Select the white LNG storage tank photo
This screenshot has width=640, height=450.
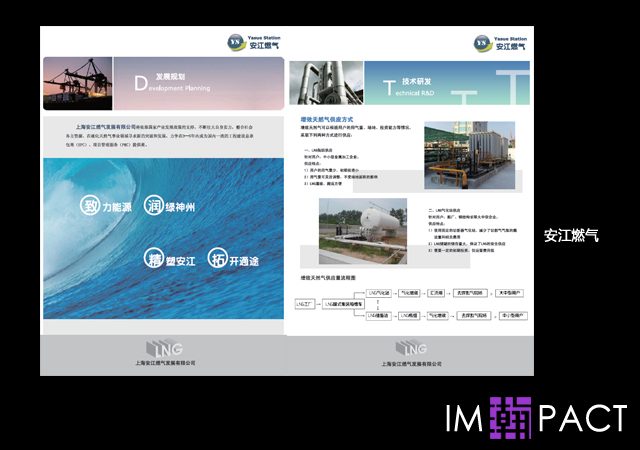point(363,231)
